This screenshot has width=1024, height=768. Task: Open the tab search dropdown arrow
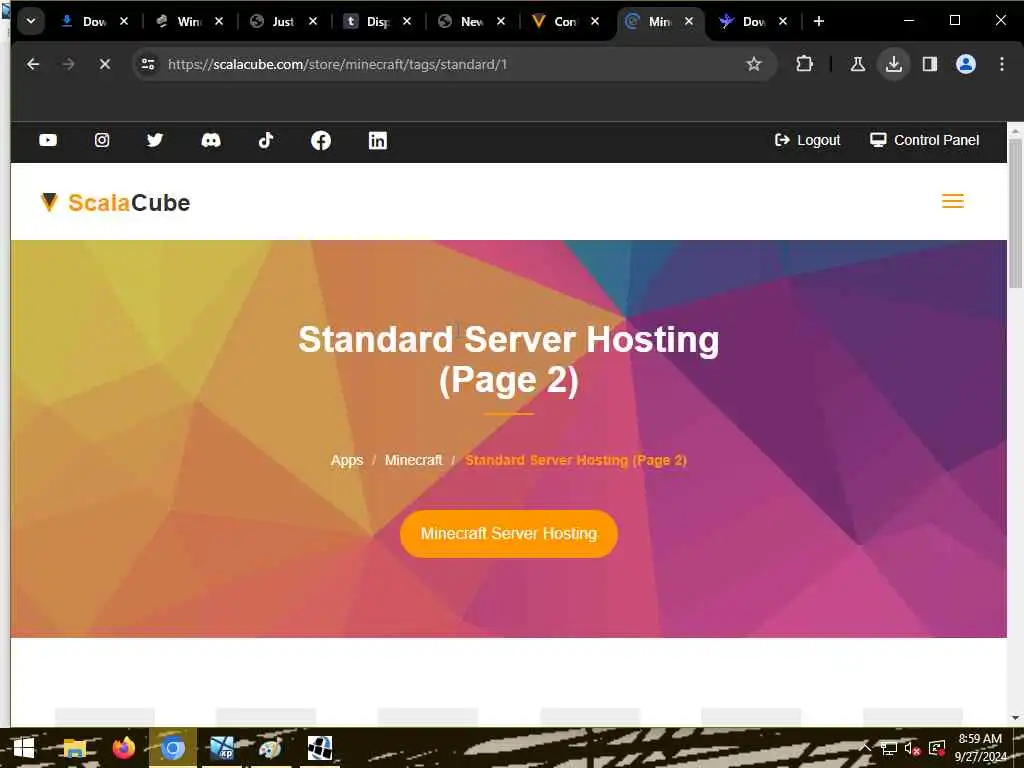tap(31, 22)
